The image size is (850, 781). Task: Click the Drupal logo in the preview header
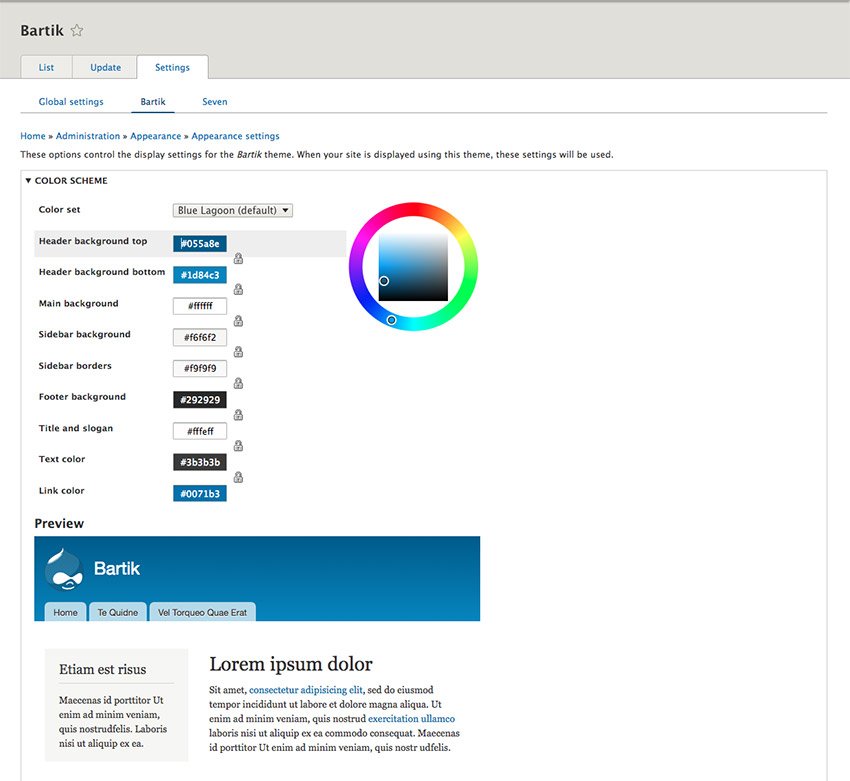tap(62, 569)
